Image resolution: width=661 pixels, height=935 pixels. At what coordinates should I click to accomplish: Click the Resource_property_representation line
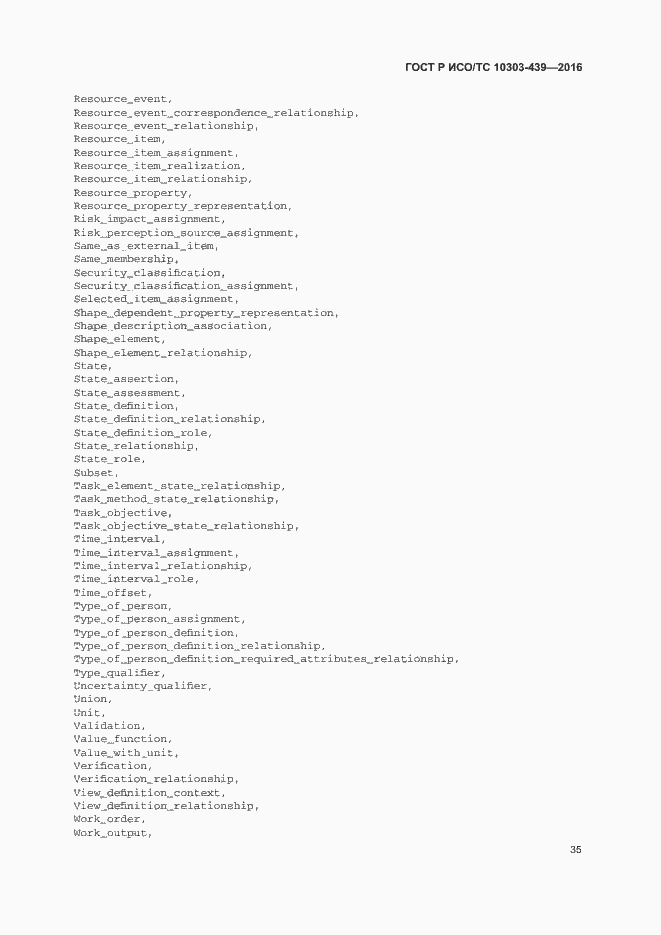[x=182, y=206]
